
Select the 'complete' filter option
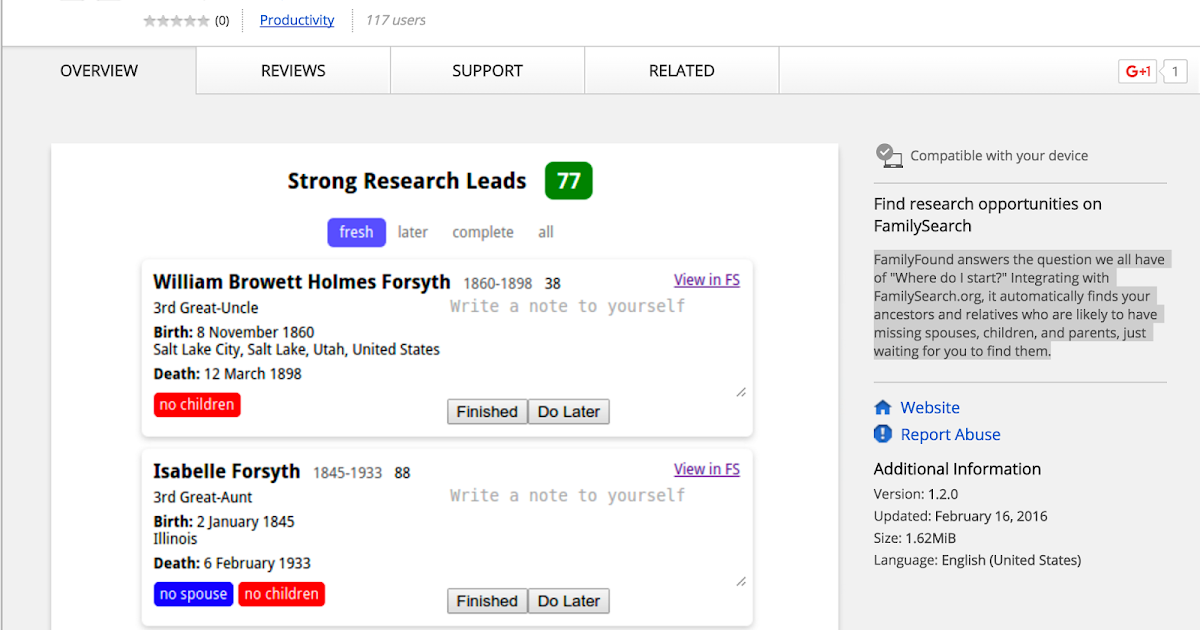(x=482, y=232)
